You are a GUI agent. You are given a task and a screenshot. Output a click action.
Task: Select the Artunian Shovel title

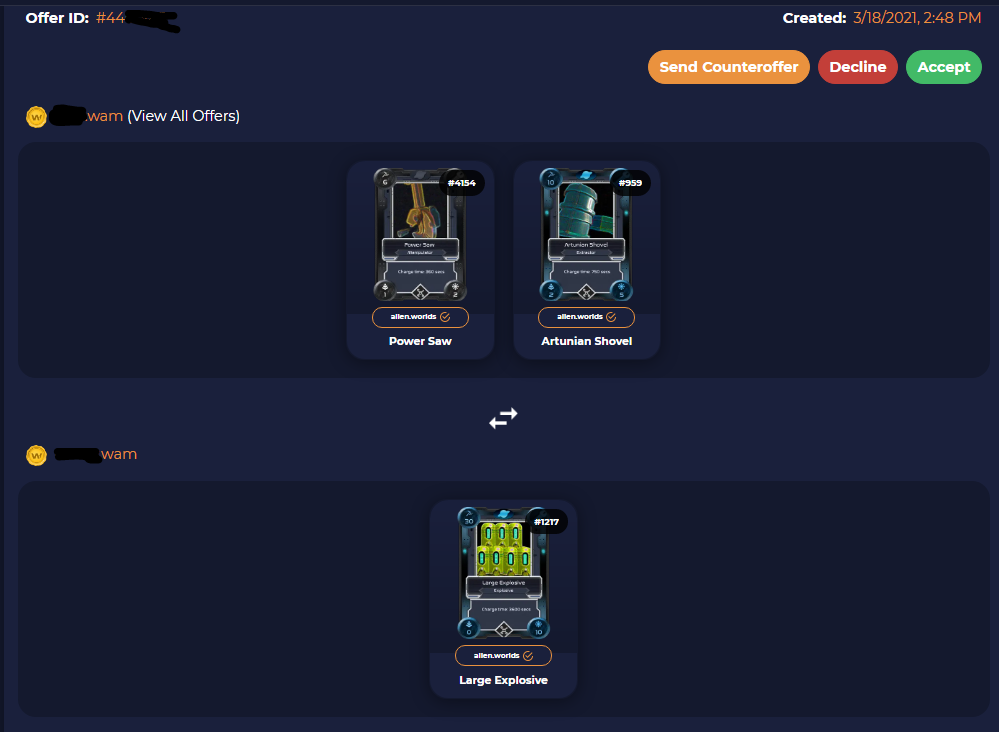click(x=586, y=341)
